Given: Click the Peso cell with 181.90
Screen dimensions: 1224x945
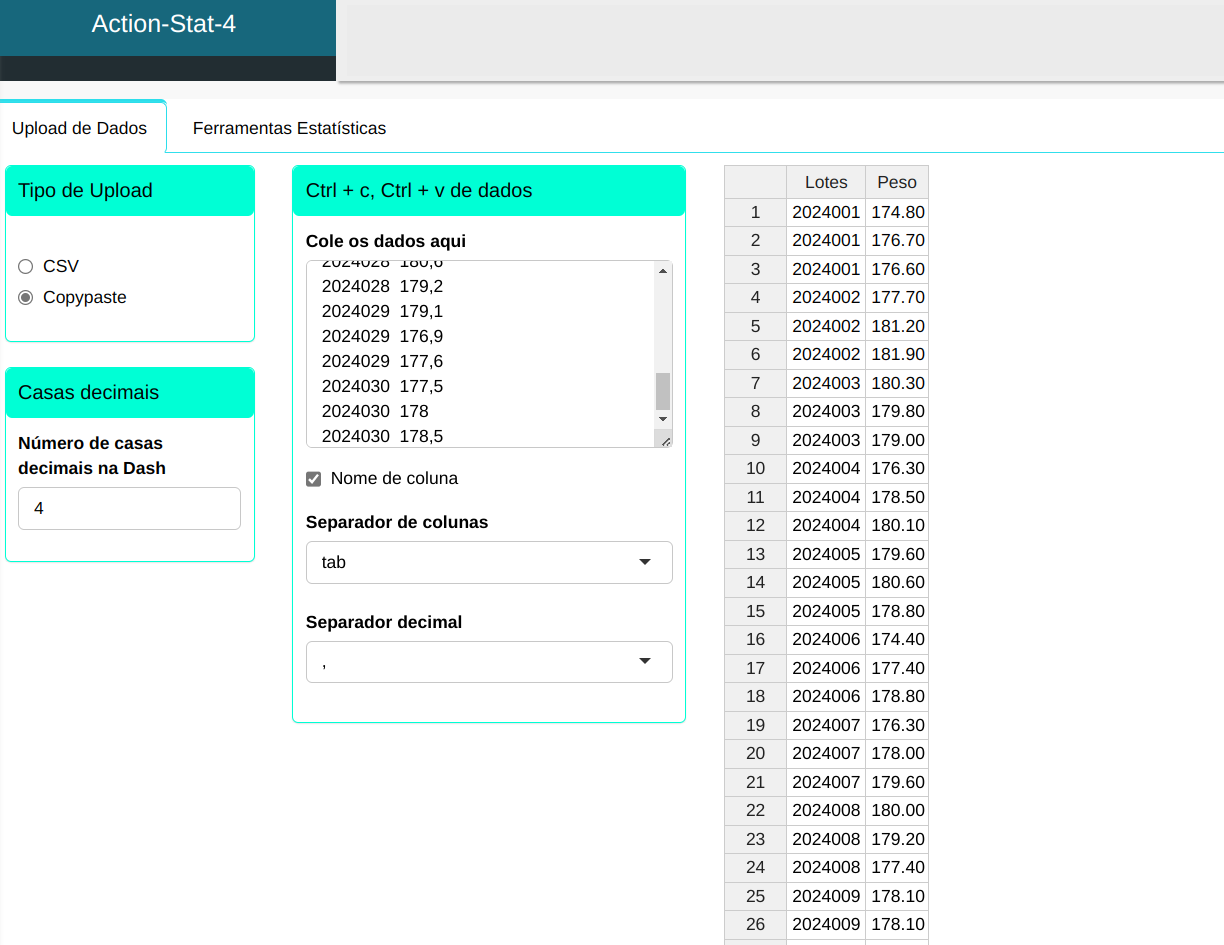Looking at the screenshot, I should pos(897,354).
